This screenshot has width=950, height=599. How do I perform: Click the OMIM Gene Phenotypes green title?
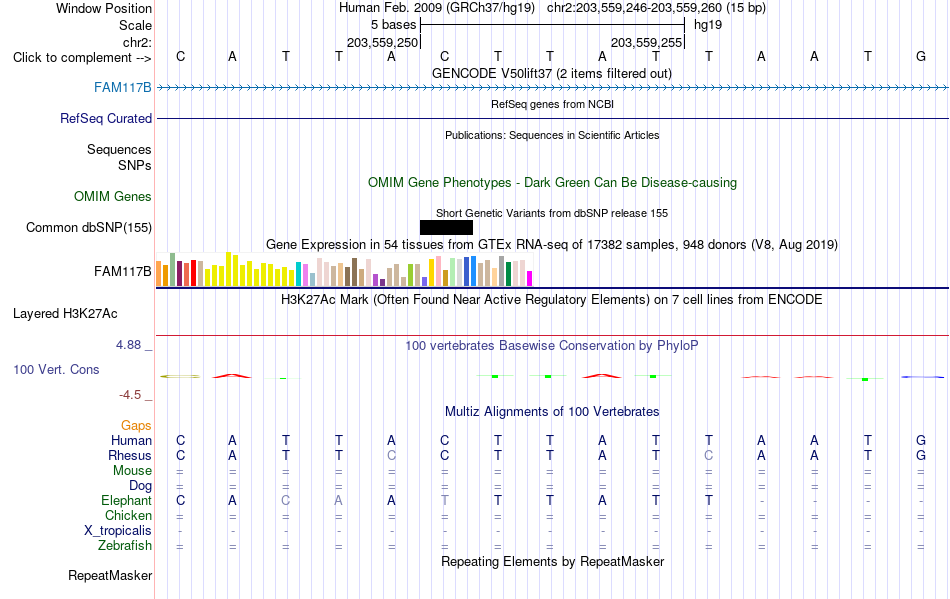tap(553, 183)
